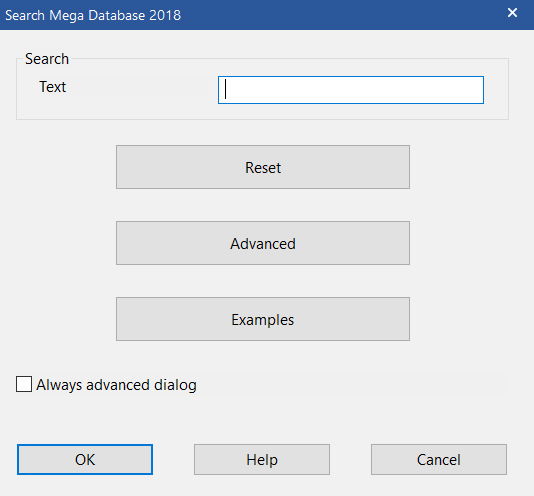Open the Advanced search options
The height and width of the screenshot is (496, 534).
pyautogui.click(x=263, y=243)
